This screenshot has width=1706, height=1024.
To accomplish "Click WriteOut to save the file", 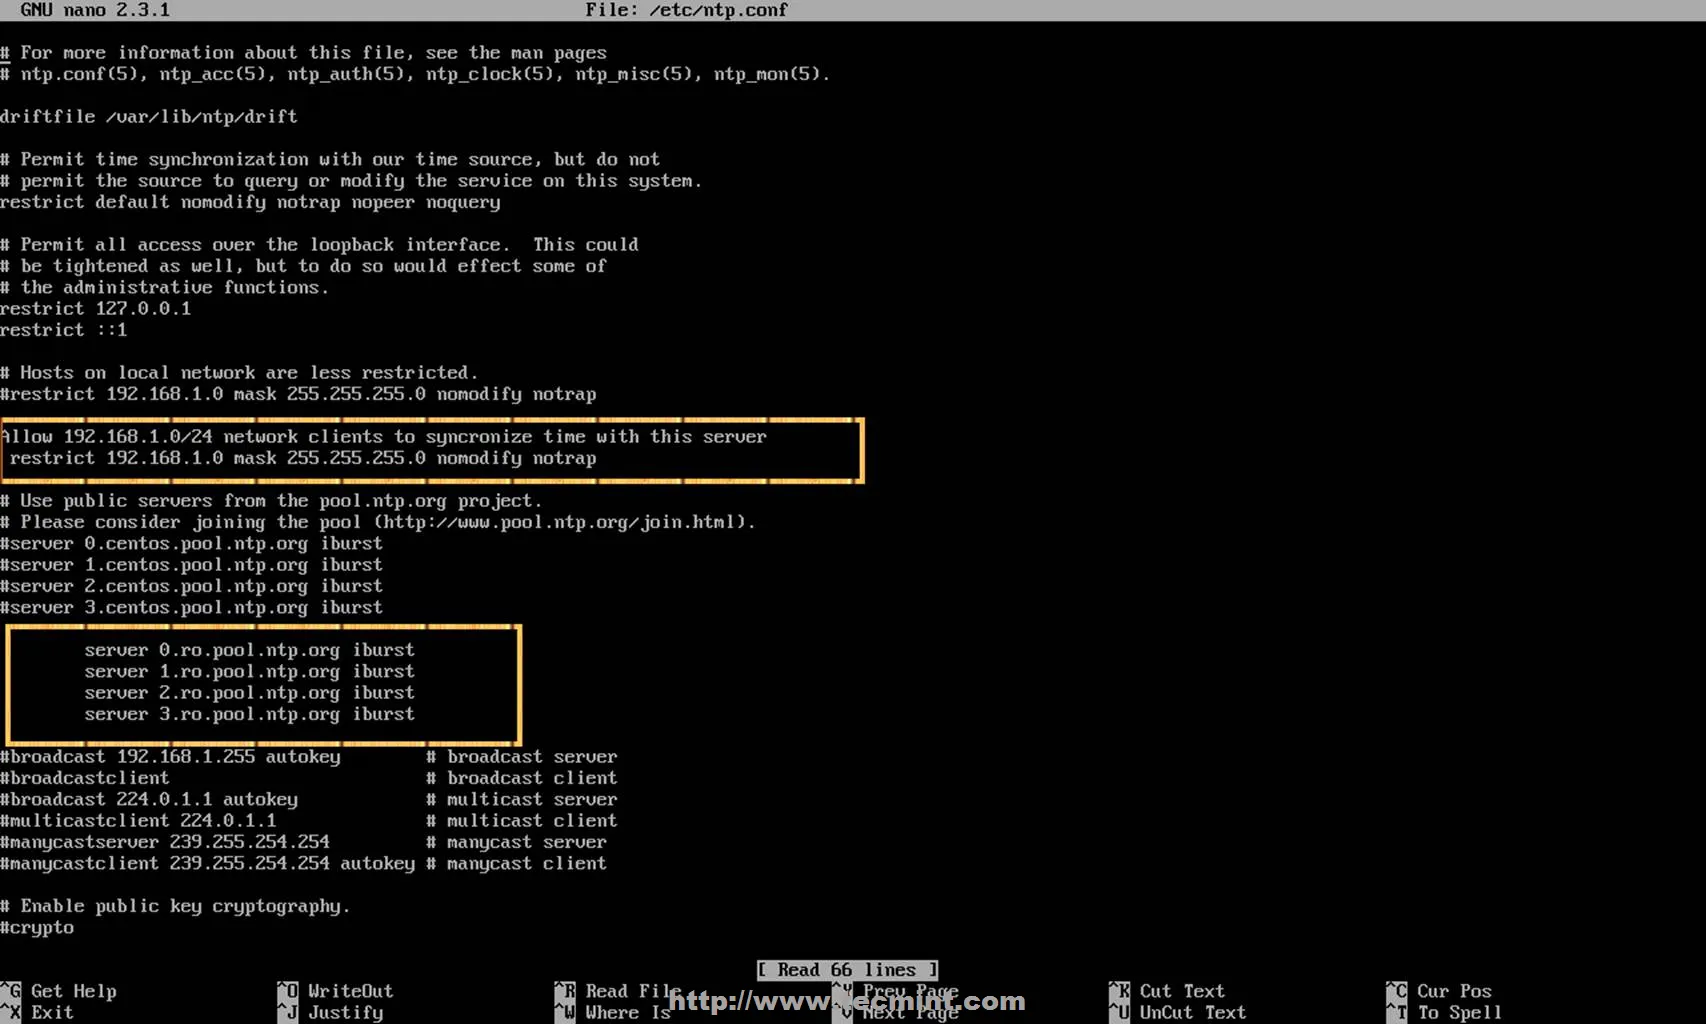I will 348,990.
